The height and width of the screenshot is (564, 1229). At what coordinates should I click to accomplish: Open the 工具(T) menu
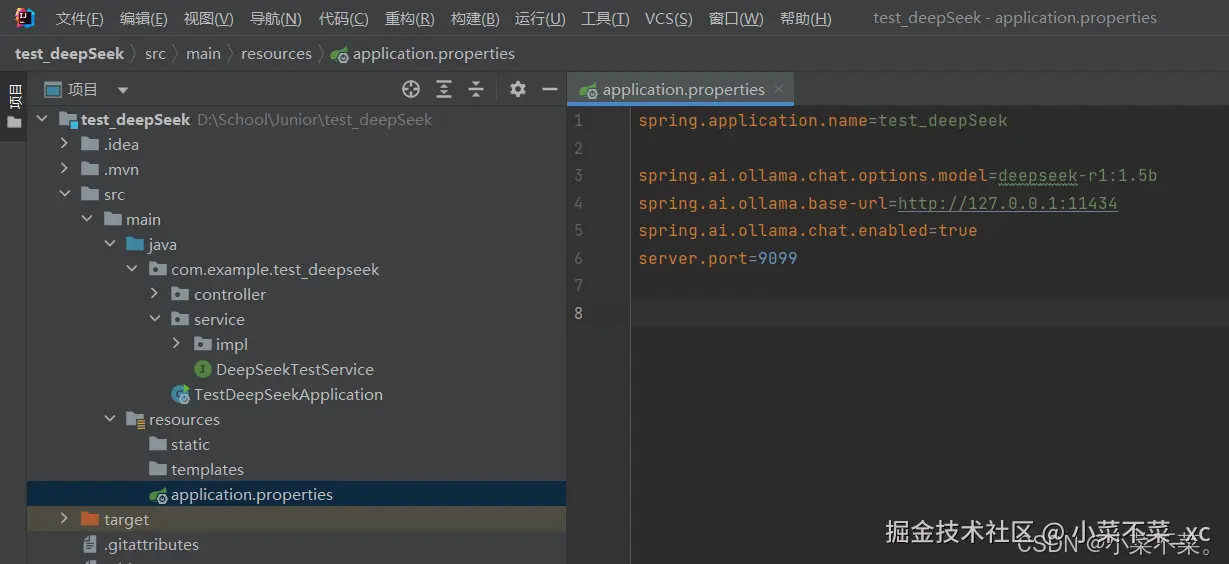605,19
